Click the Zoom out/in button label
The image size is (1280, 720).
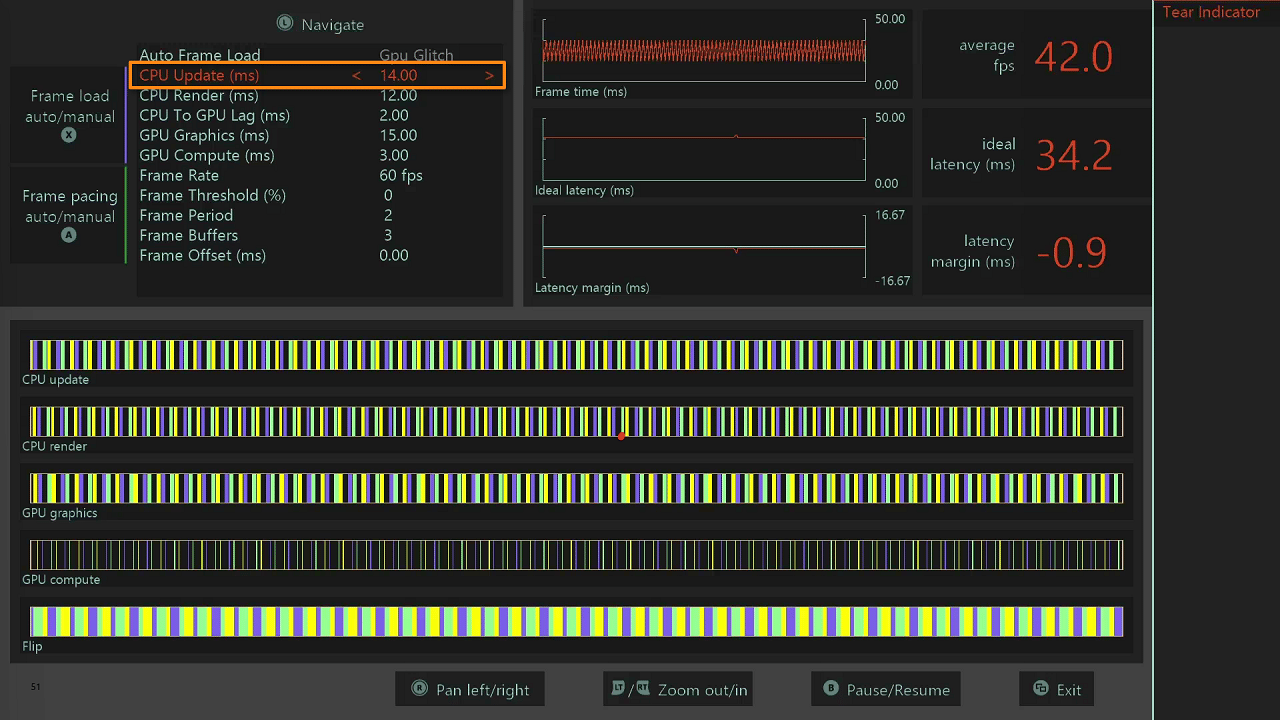702,690
